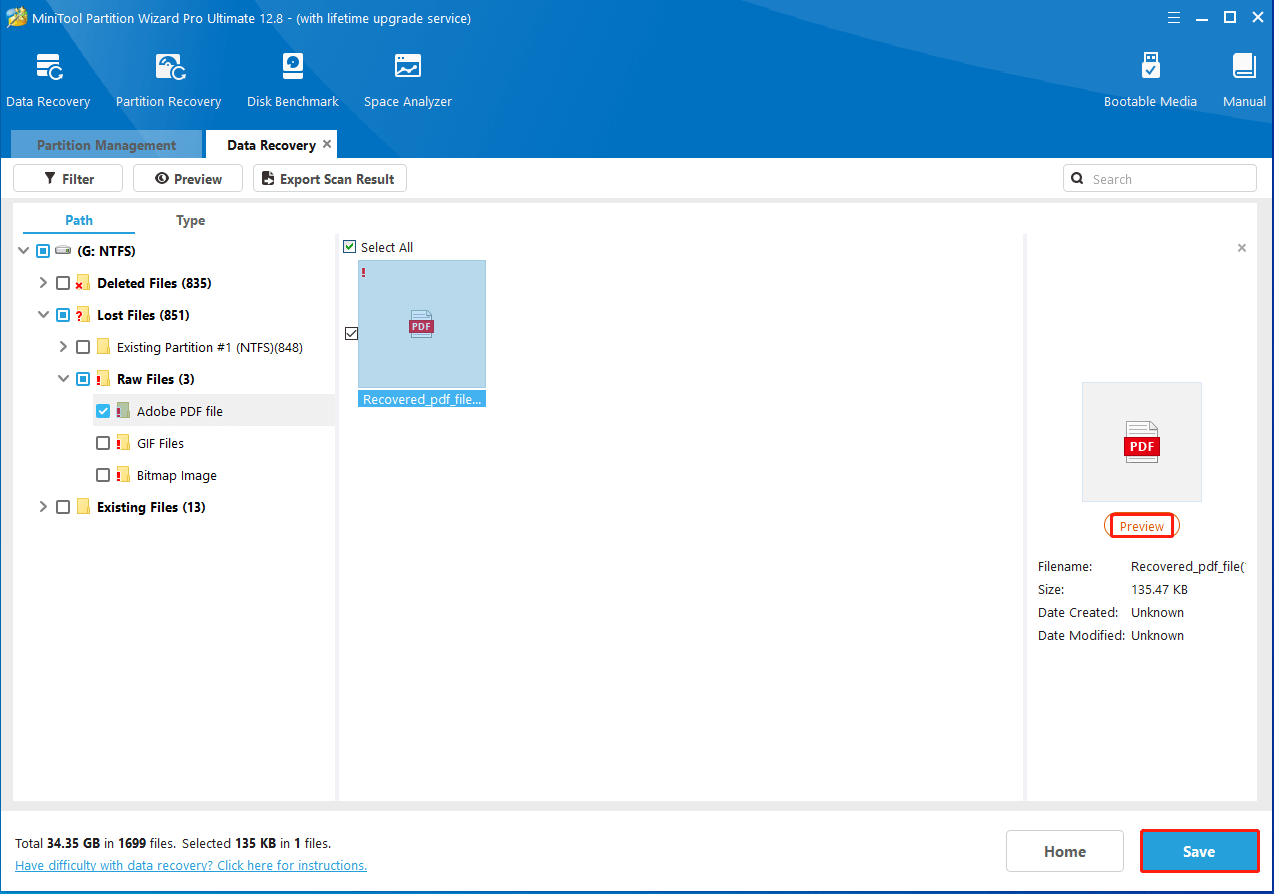Select the Adobe PDF file tree row

tap(214, 411)
